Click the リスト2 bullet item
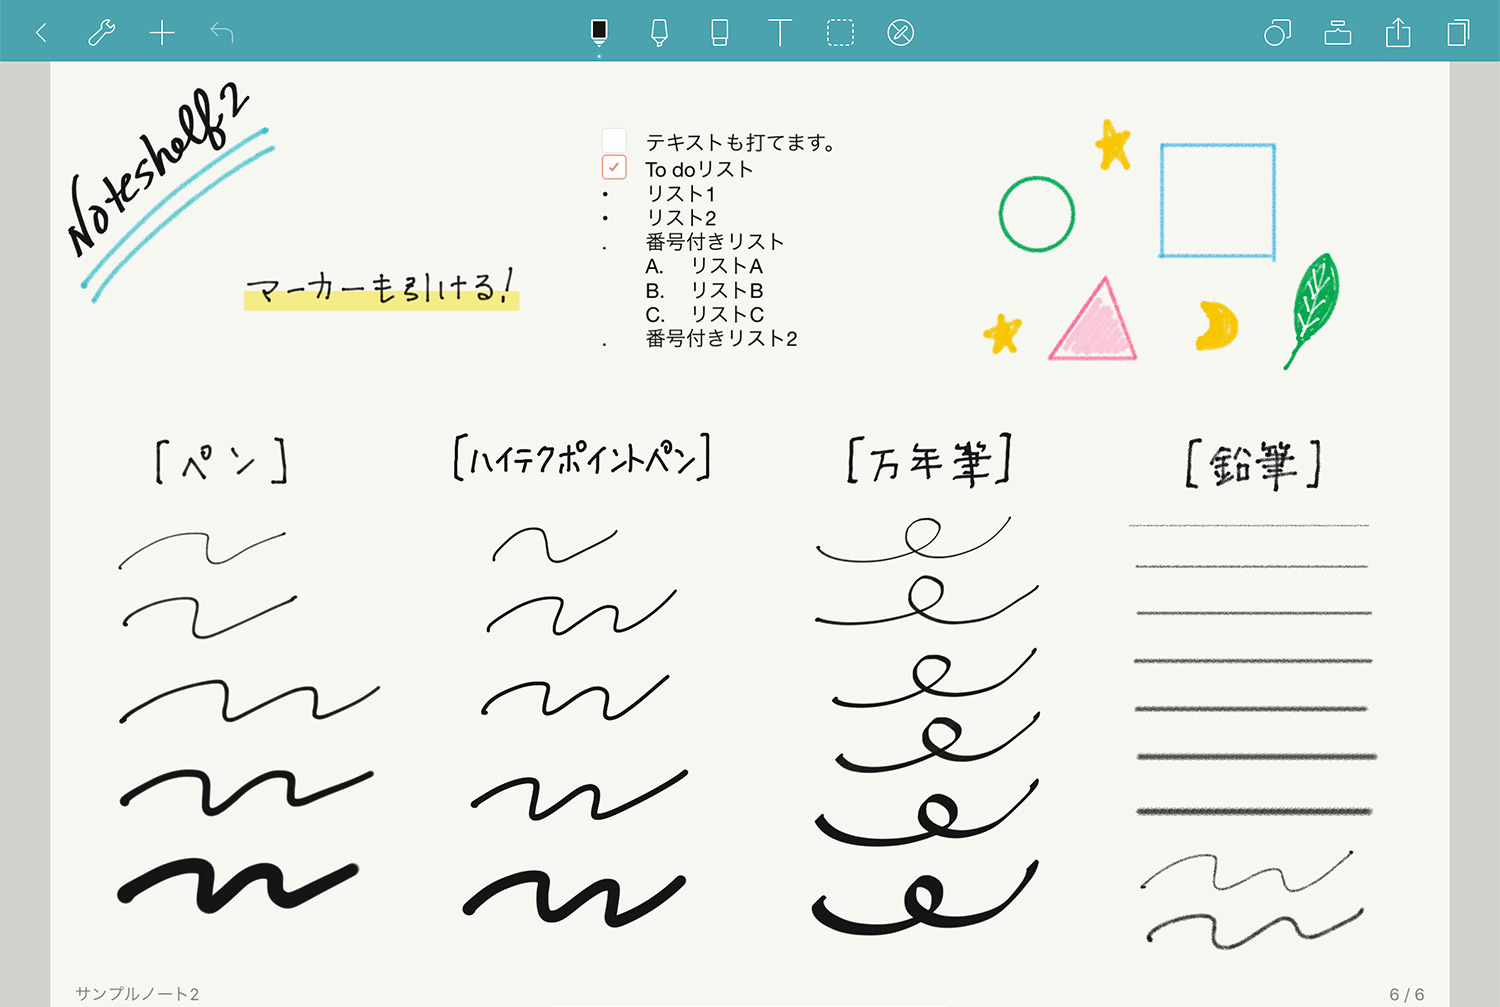 click(681, 217)
